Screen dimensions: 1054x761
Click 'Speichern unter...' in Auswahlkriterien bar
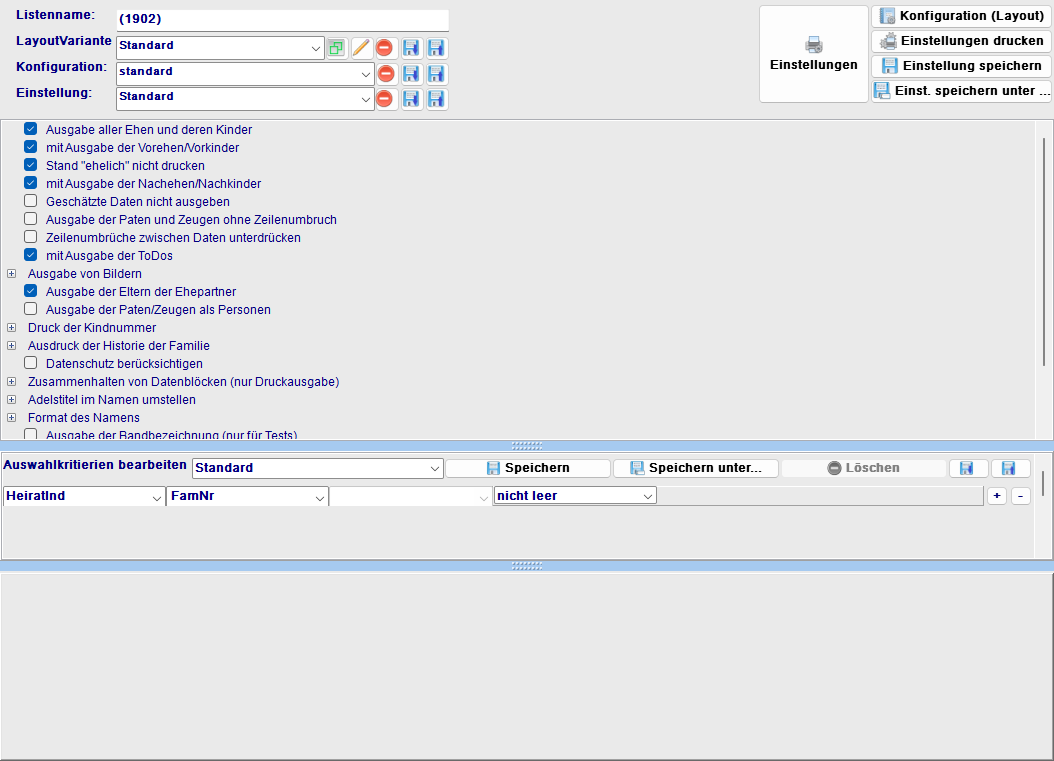[x=695, y=468]
